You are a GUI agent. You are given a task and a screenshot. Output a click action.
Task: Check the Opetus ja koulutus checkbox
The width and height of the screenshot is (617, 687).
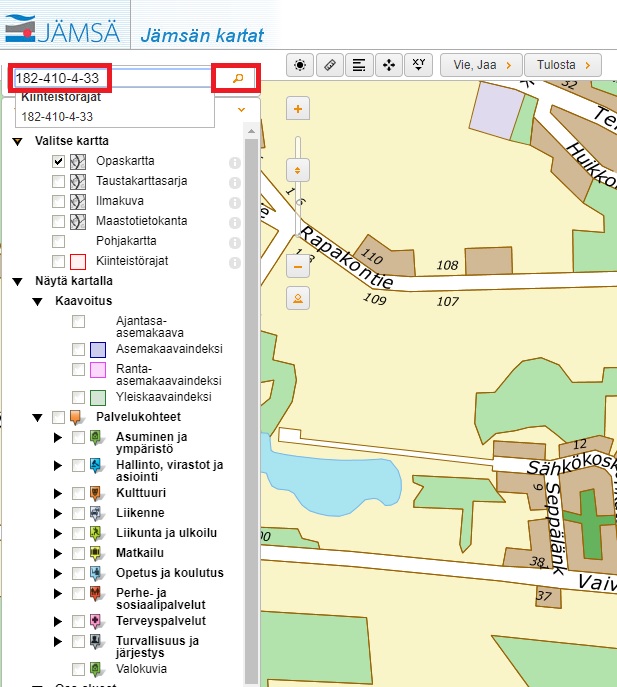(78, 573)
